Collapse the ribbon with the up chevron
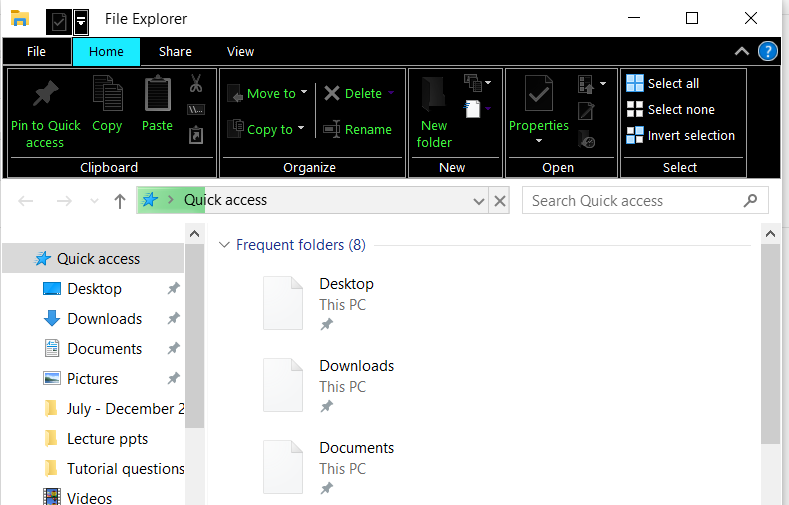This screenshot has width=789, height=505. point(742,51)
